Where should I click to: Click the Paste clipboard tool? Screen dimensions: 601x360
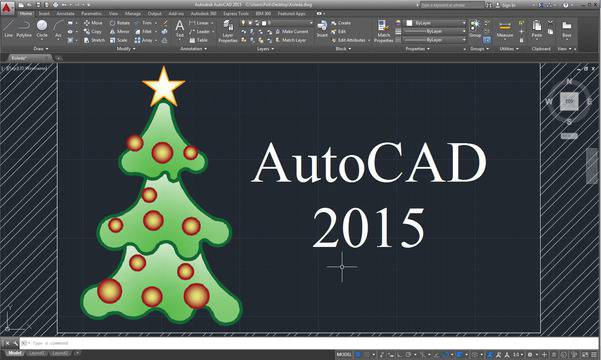click(537, 29)
